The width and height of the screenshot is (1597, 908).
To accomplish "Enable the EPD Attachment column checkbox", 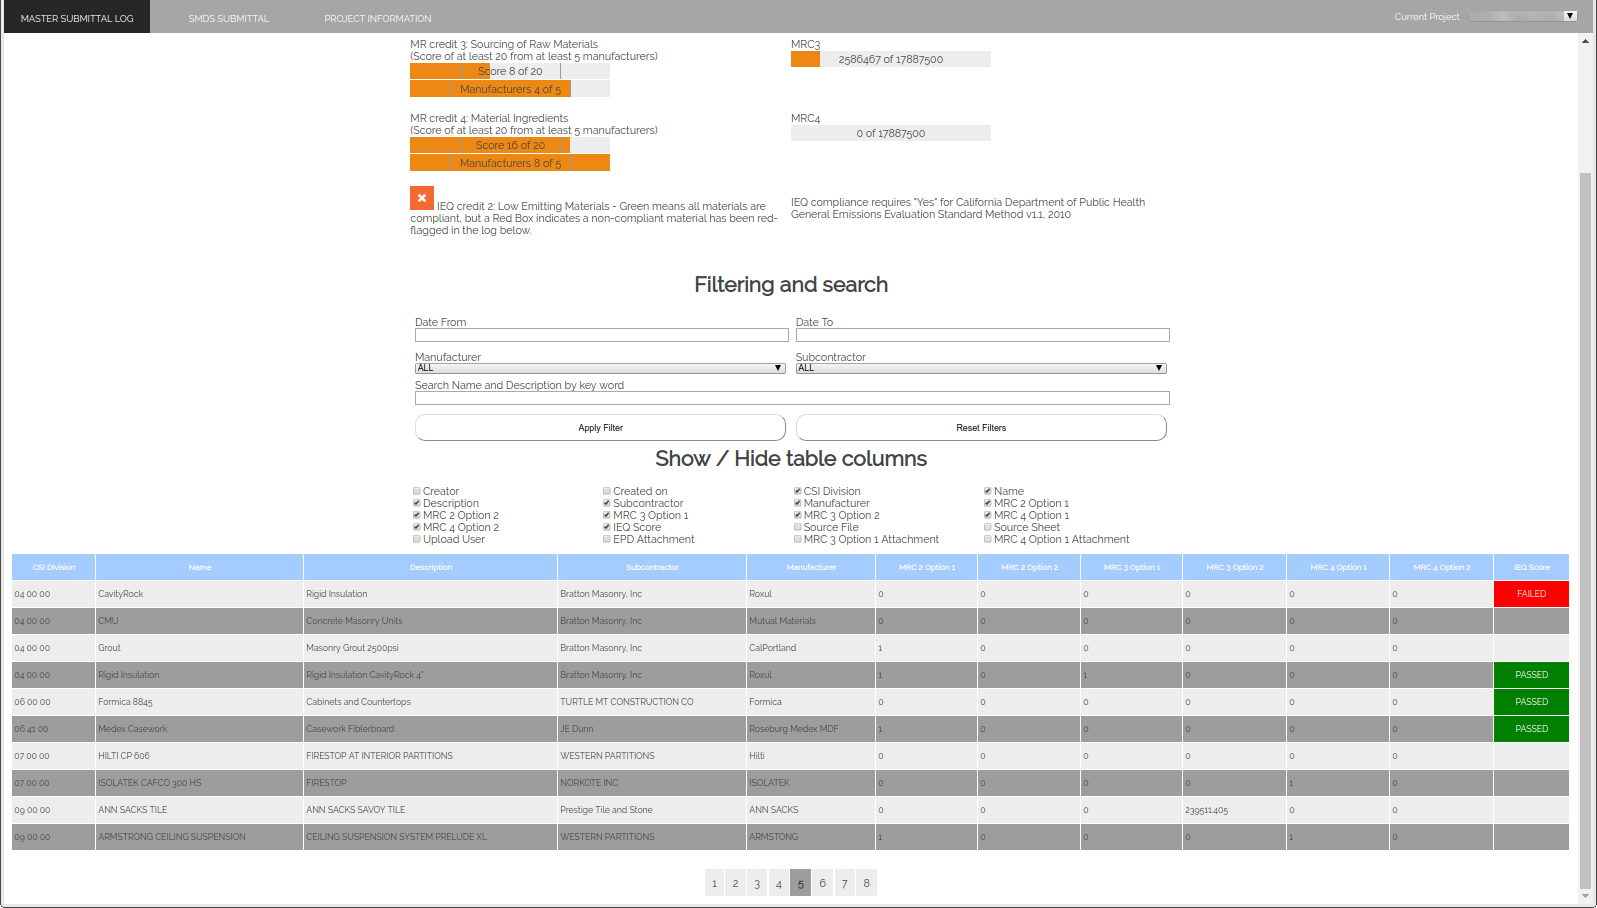I will click(x=607, y=539).
